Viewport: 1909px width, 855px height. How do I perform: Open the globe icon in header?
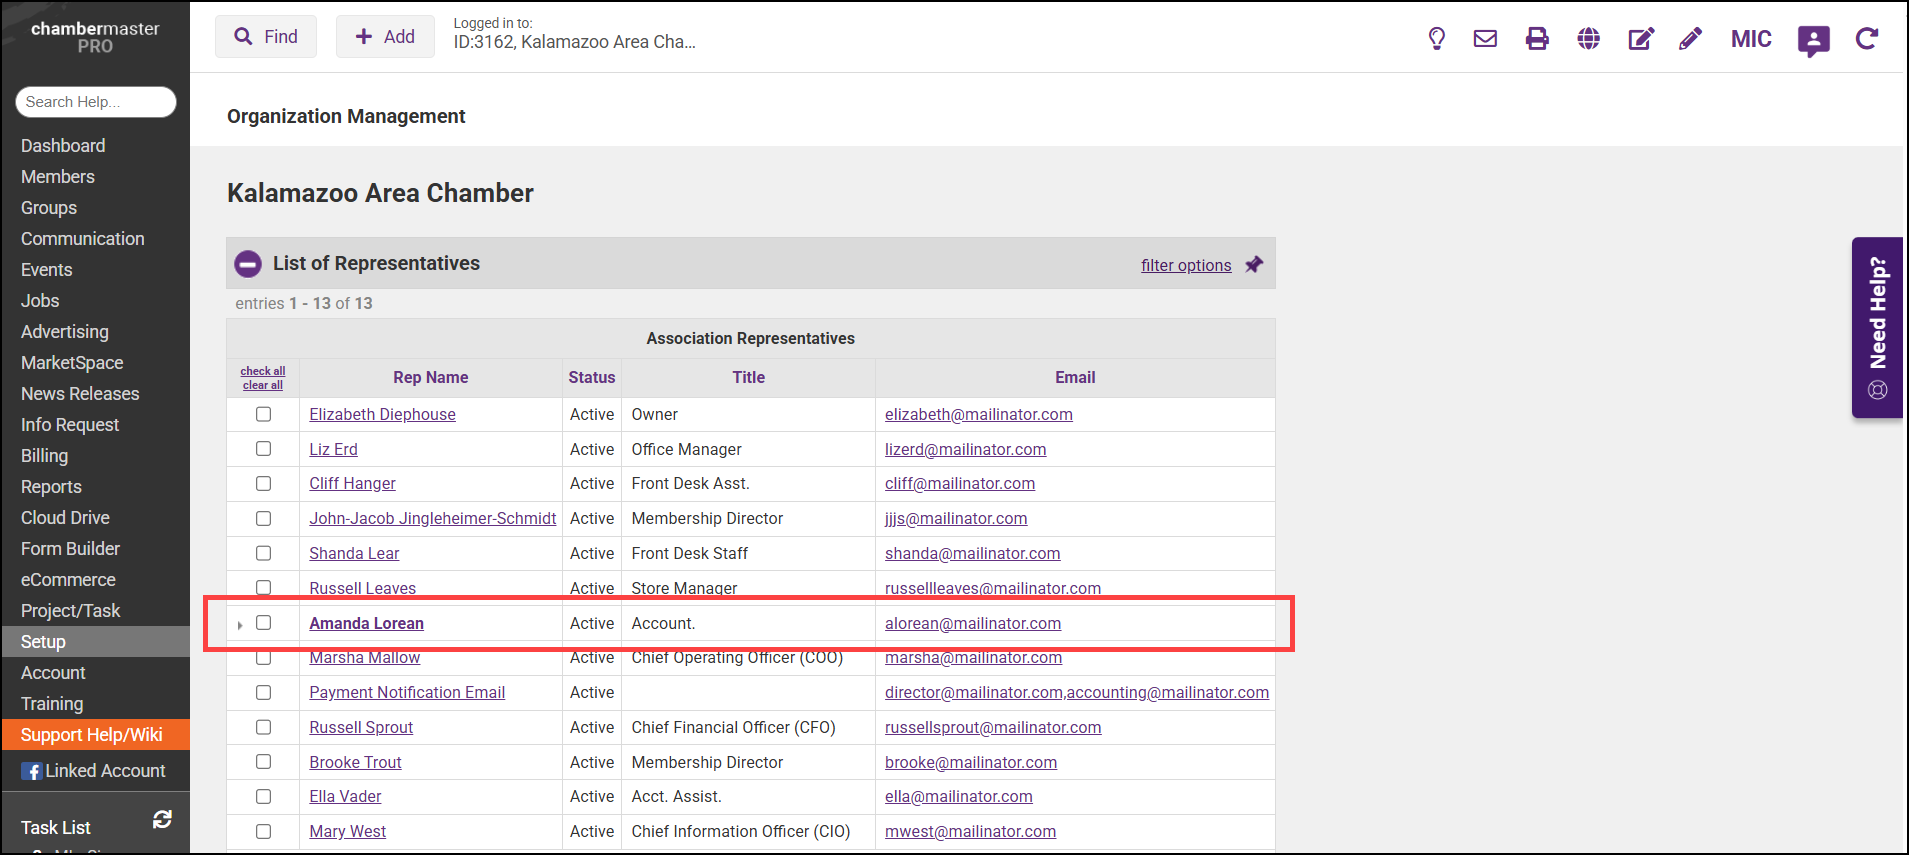pyautogui.click(x=1588, y=39)
